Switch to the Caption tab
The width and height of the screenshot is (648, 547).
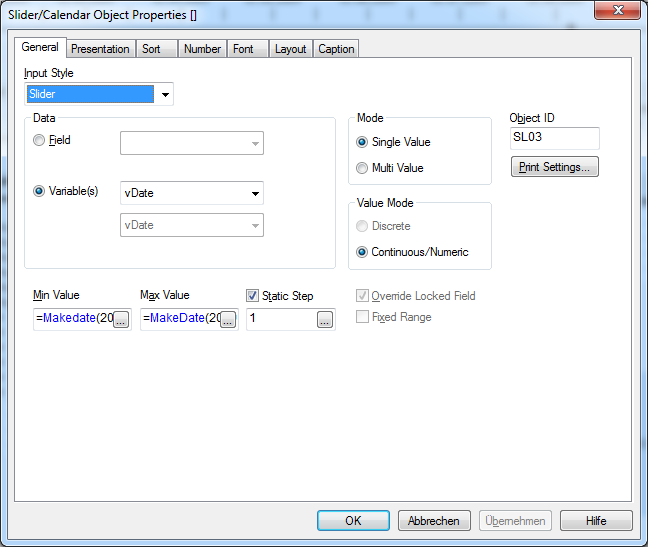click(x=336, y=49)
